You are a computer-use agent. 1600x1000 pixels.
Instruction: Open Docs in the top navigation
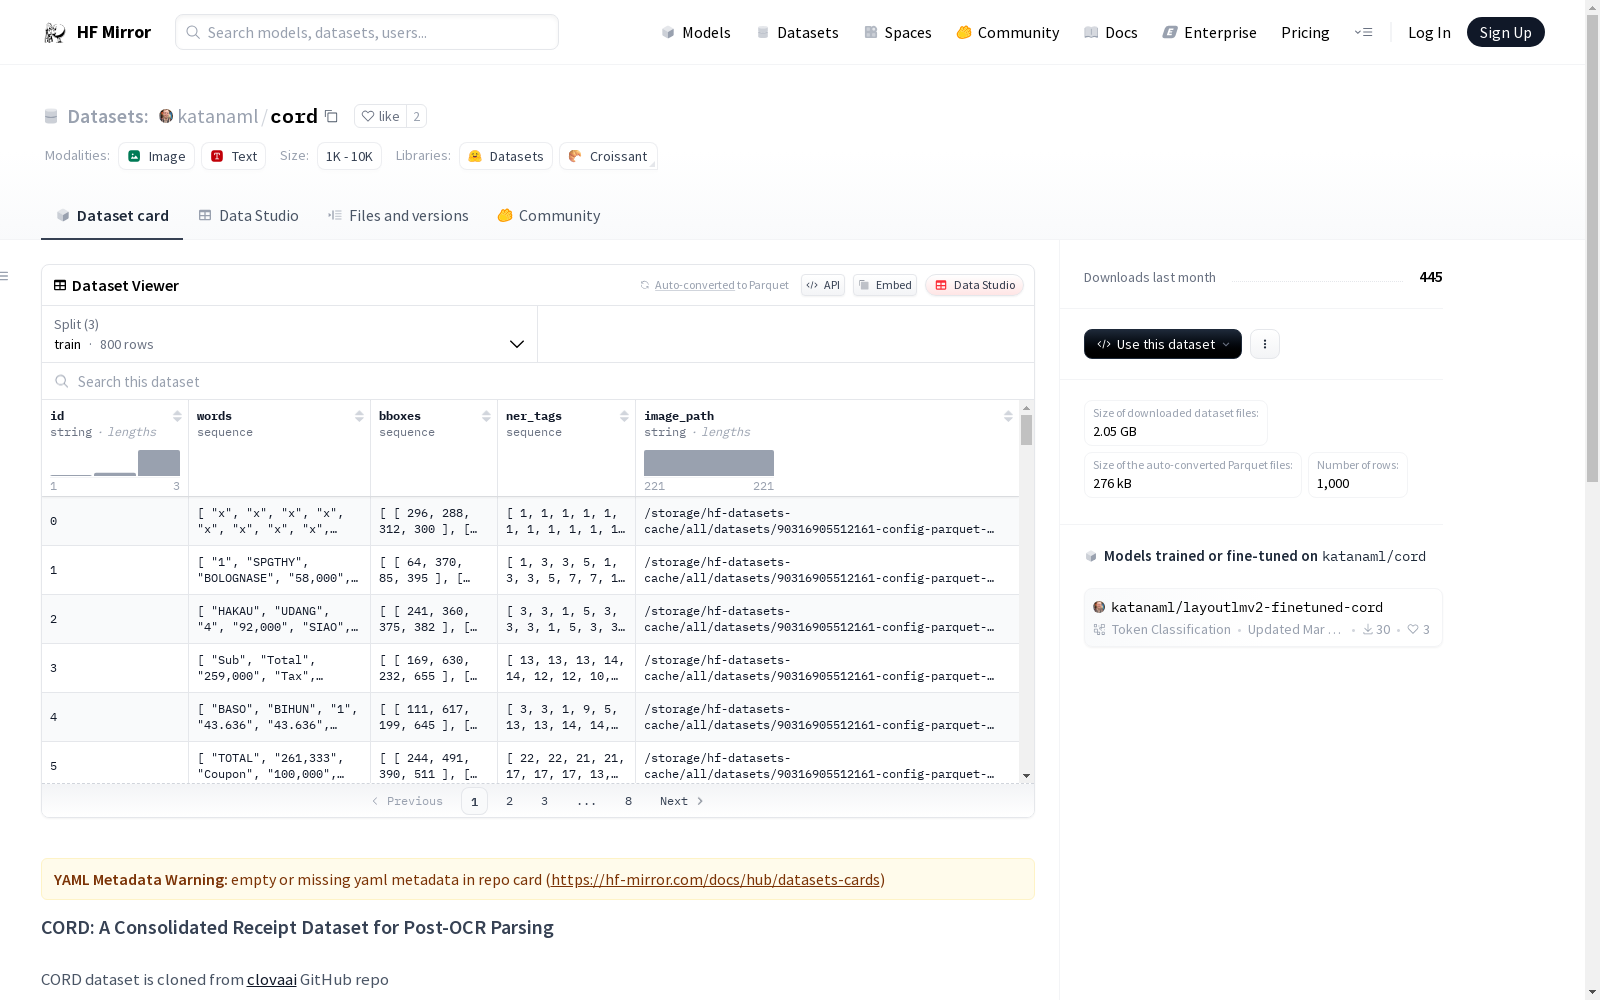(x=1111, y=33)
